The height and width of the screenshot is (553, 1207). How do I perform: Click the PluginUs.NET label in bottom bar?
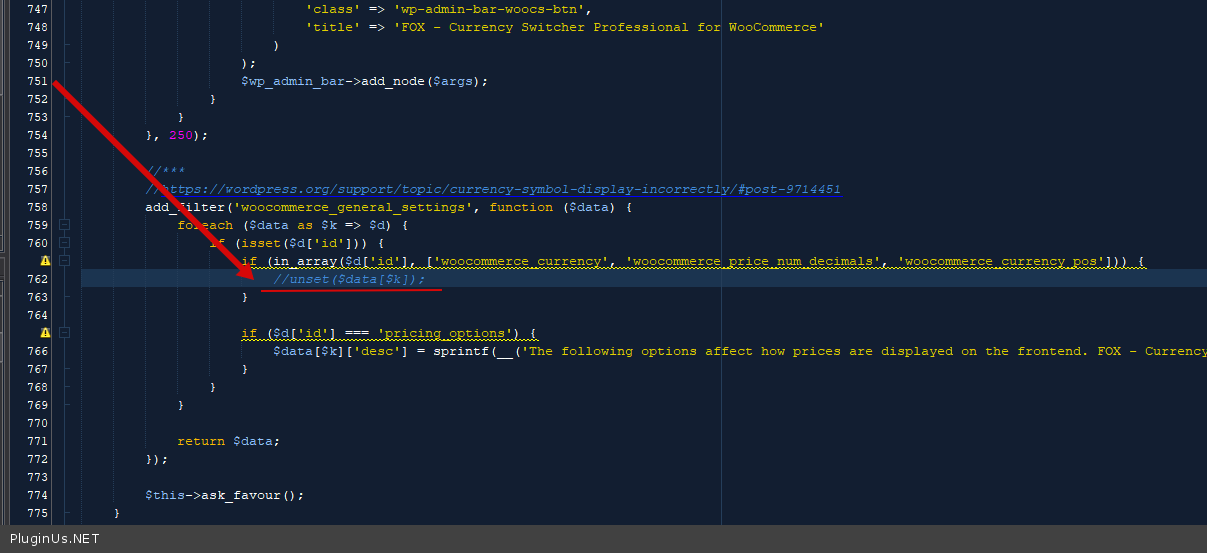pyautogui.click(x=55, y=539)
